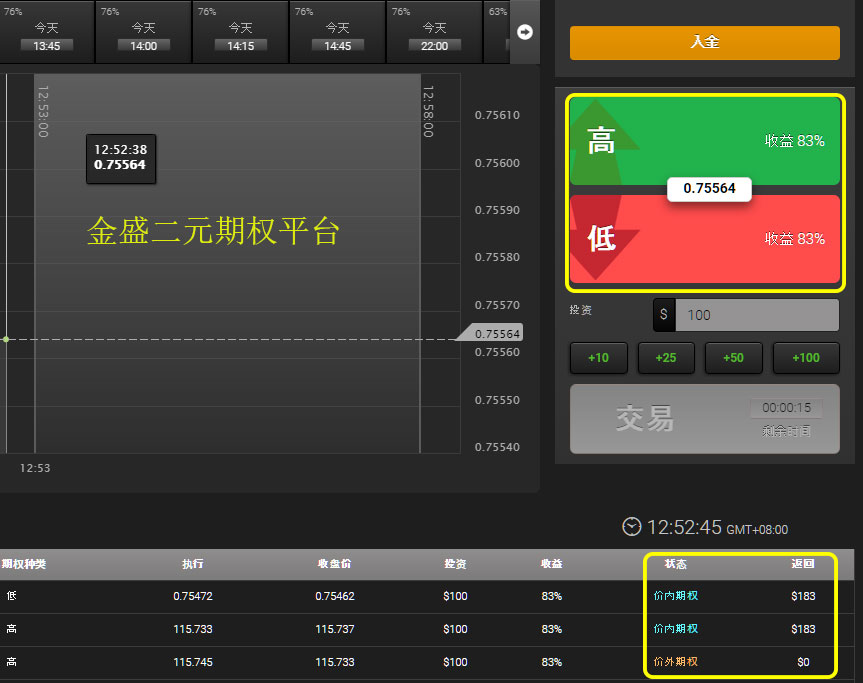The height and width of the screenshot is (683, 863).
Task: Select the 今天 14:45 expiry tab
Action: [x=337, y=32]
